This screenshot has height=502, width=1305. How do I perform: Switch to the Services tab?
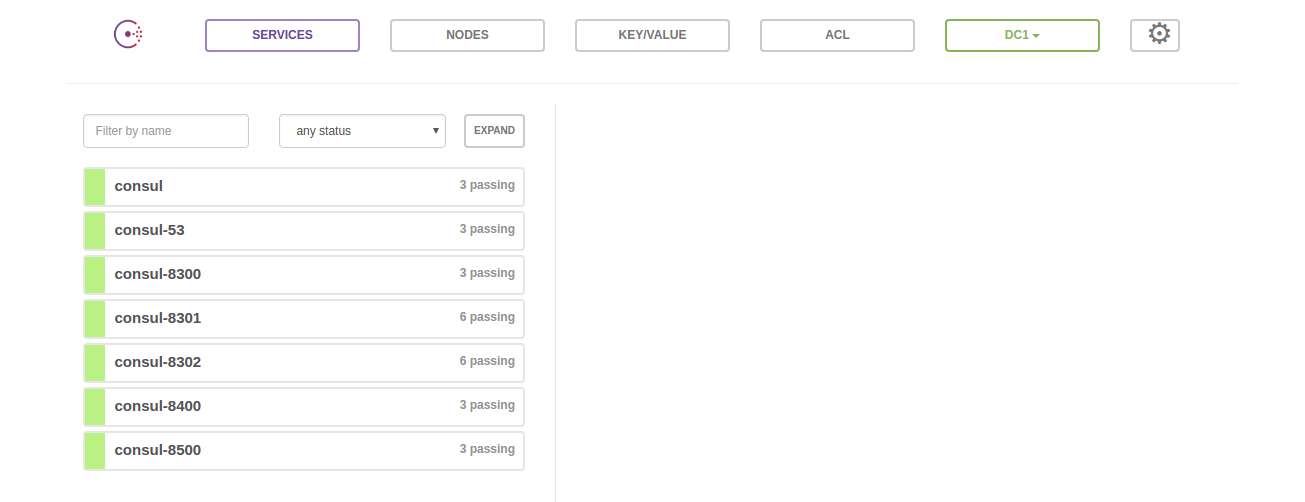282,35
